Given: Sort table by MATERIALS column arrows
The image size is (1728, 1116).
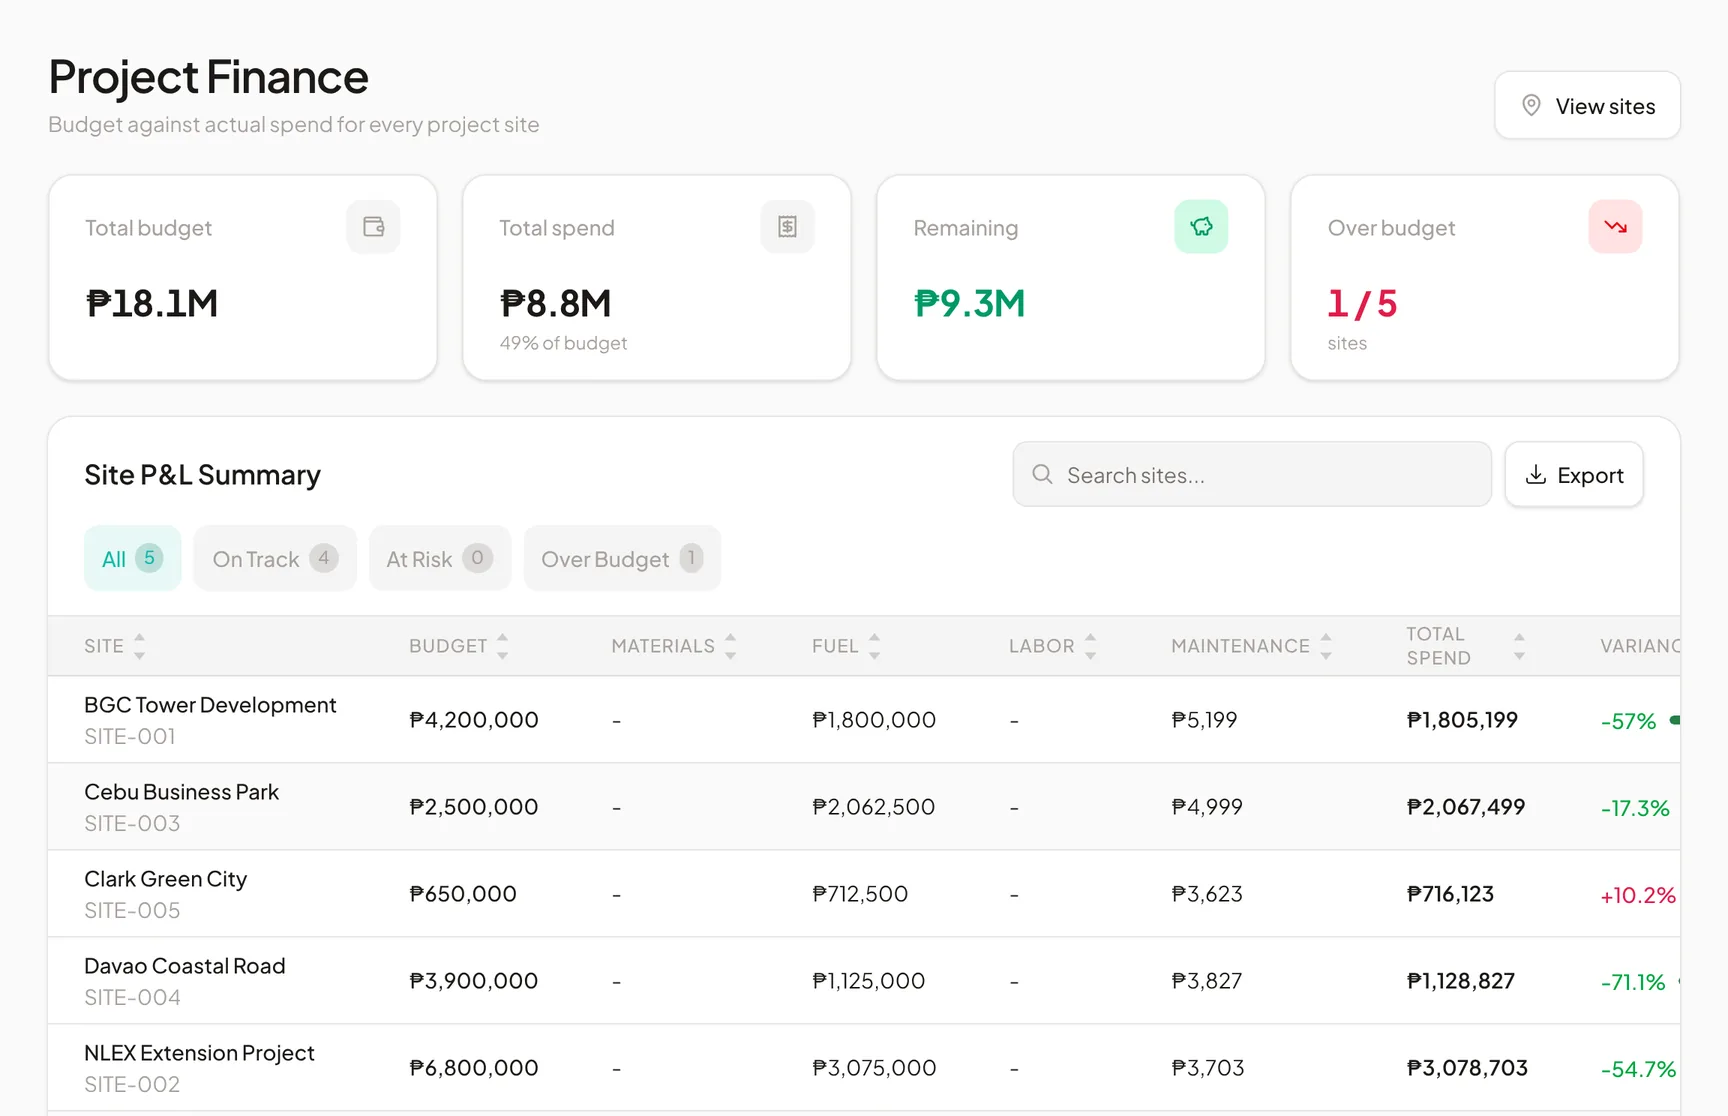Looking at the screenshot, I should click(730, 646).
